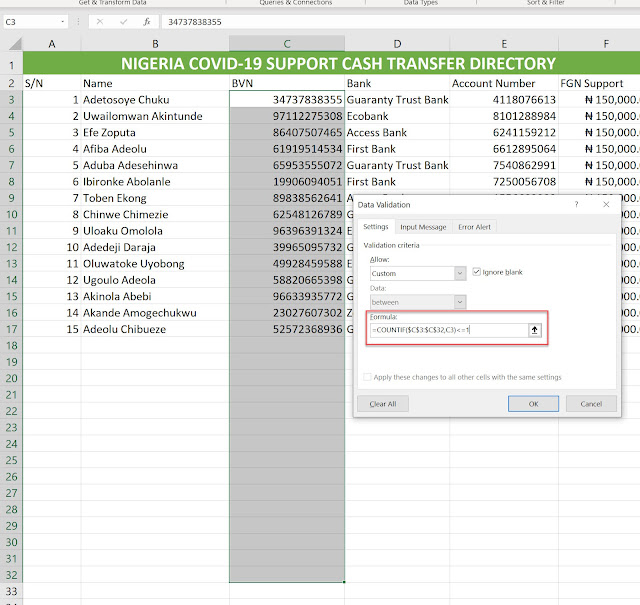Confirm validation with the OK button
The height and width of the screenshot is (605, 640).
[x=533, y=404]
